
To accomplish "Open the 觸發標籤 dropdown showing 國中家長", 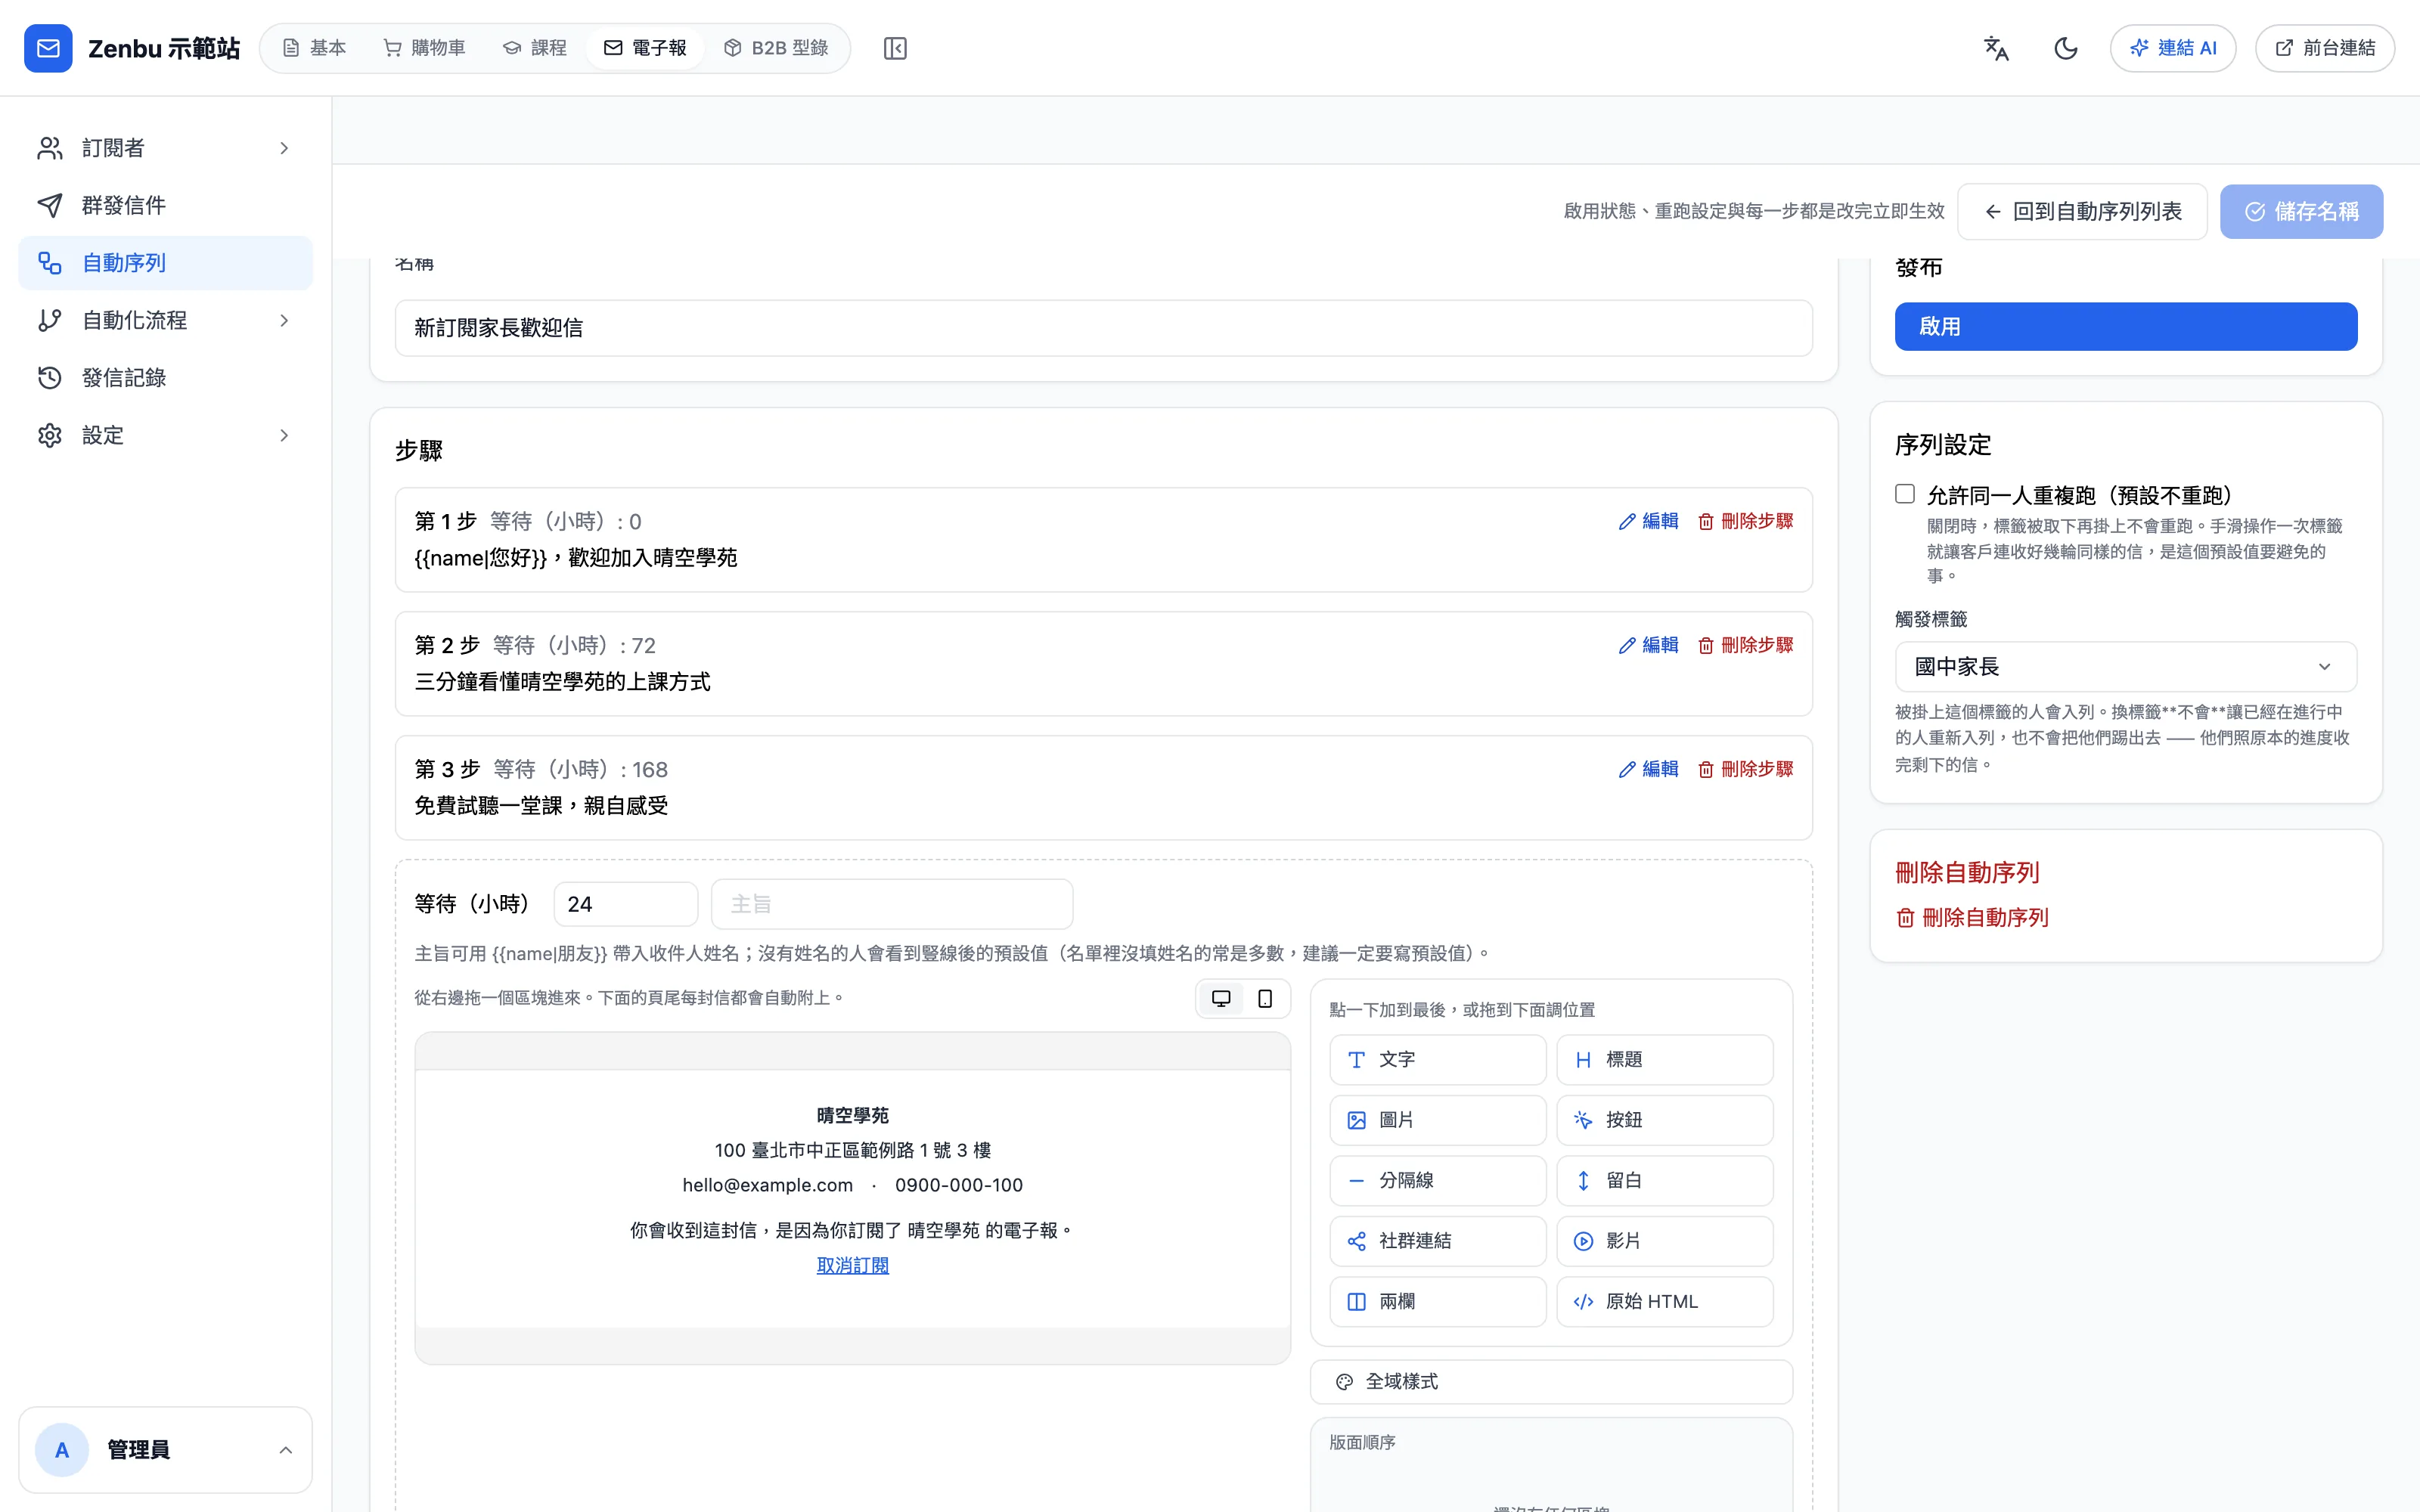I will pyautogui.click(x=2125, y=667).
